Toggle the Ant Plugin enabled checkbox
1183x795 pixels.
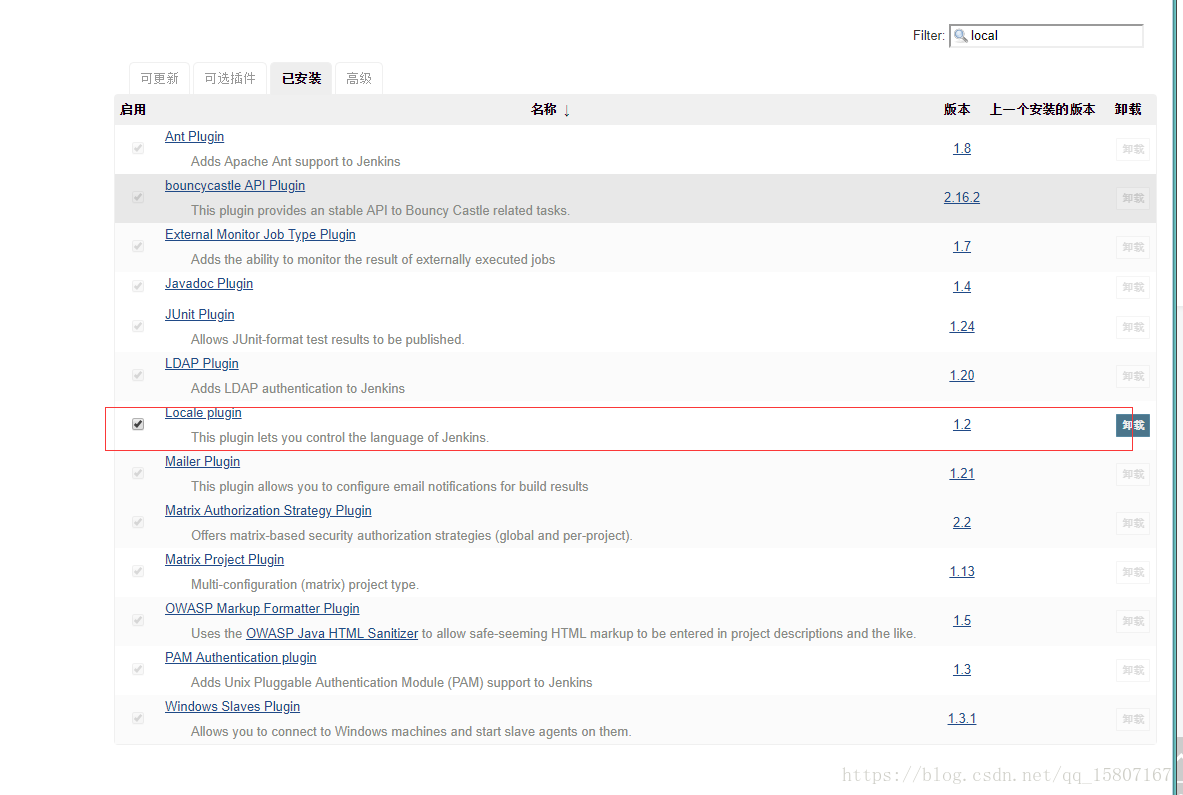click(138, 148)
